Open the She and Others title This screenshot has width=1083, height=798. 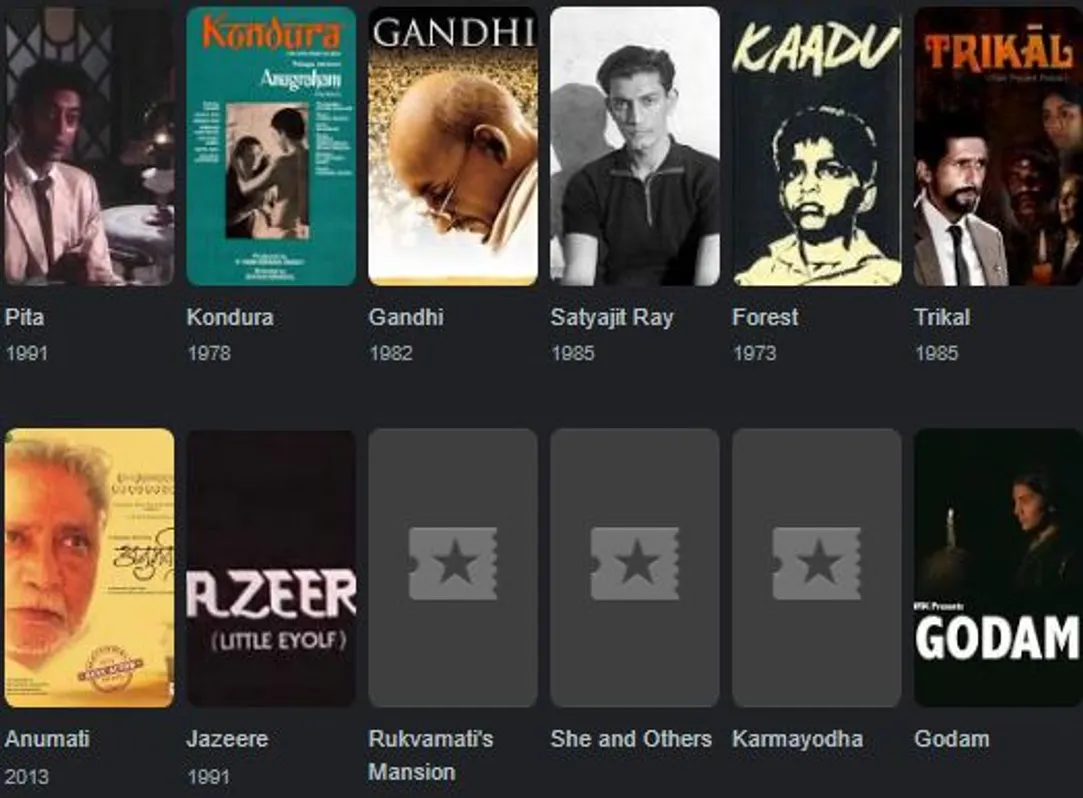[631, 739]
